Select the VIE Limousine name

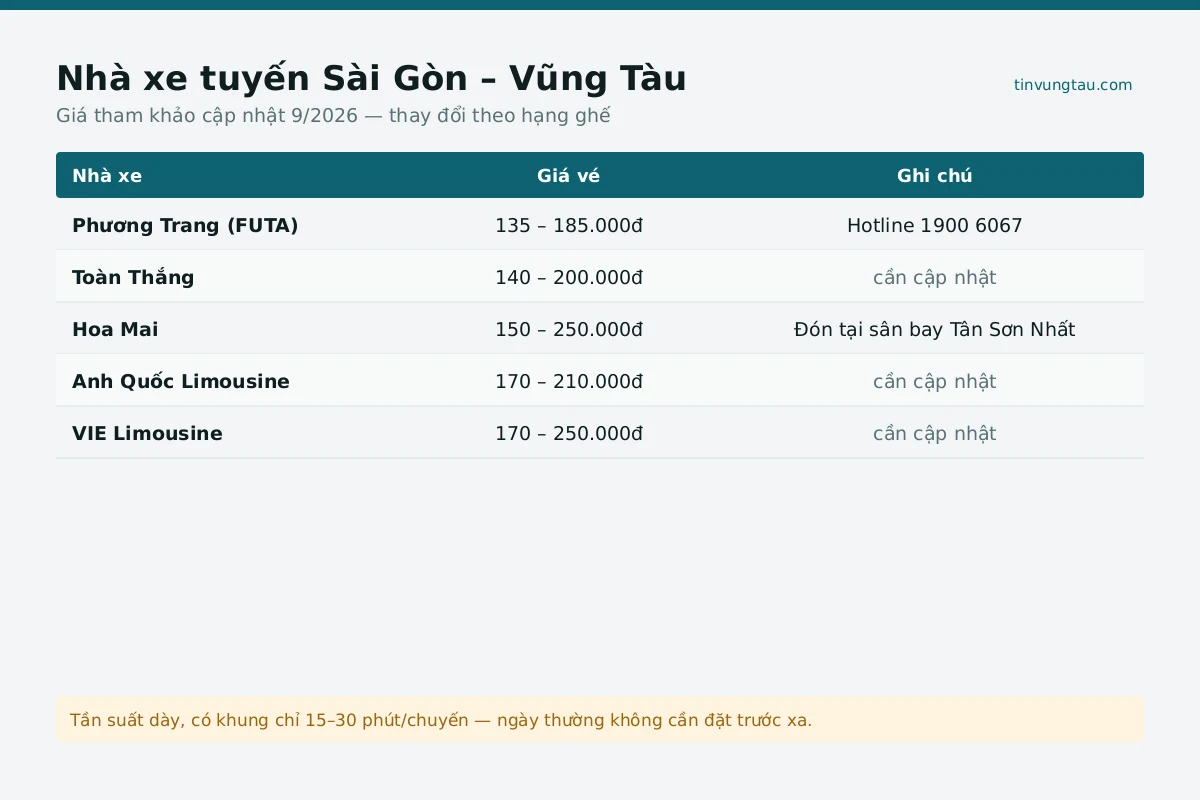pos(147,434)
